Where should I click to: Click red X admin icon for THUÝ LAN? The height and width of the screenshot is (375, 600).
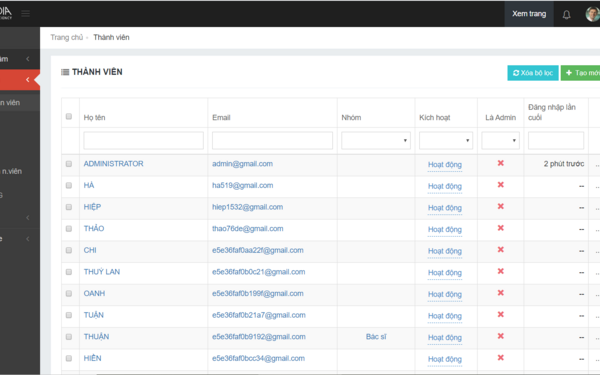click(501, 271)
